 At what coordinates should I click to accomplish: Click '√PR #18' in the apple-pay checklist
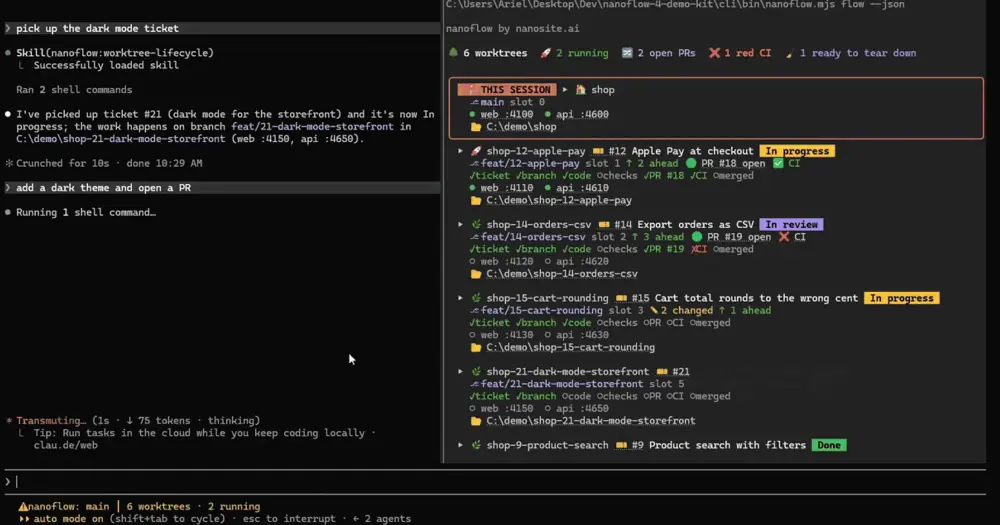pyautogui.click(x=666, y=175)
